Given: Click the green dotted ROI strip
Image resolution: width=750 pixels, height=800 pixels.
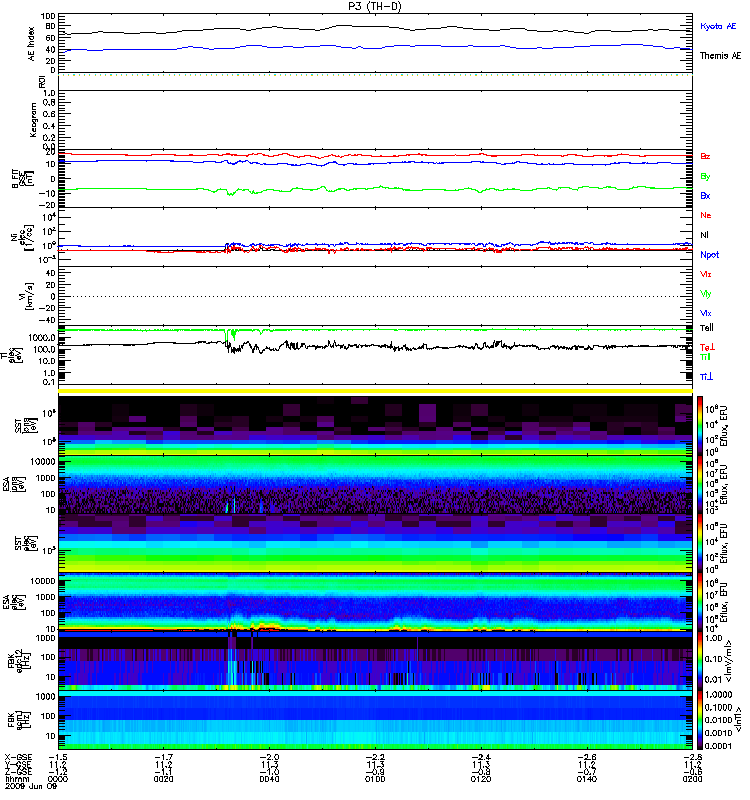Looking at the screenshot, I should pyautogui.click(x=376, y=75).
